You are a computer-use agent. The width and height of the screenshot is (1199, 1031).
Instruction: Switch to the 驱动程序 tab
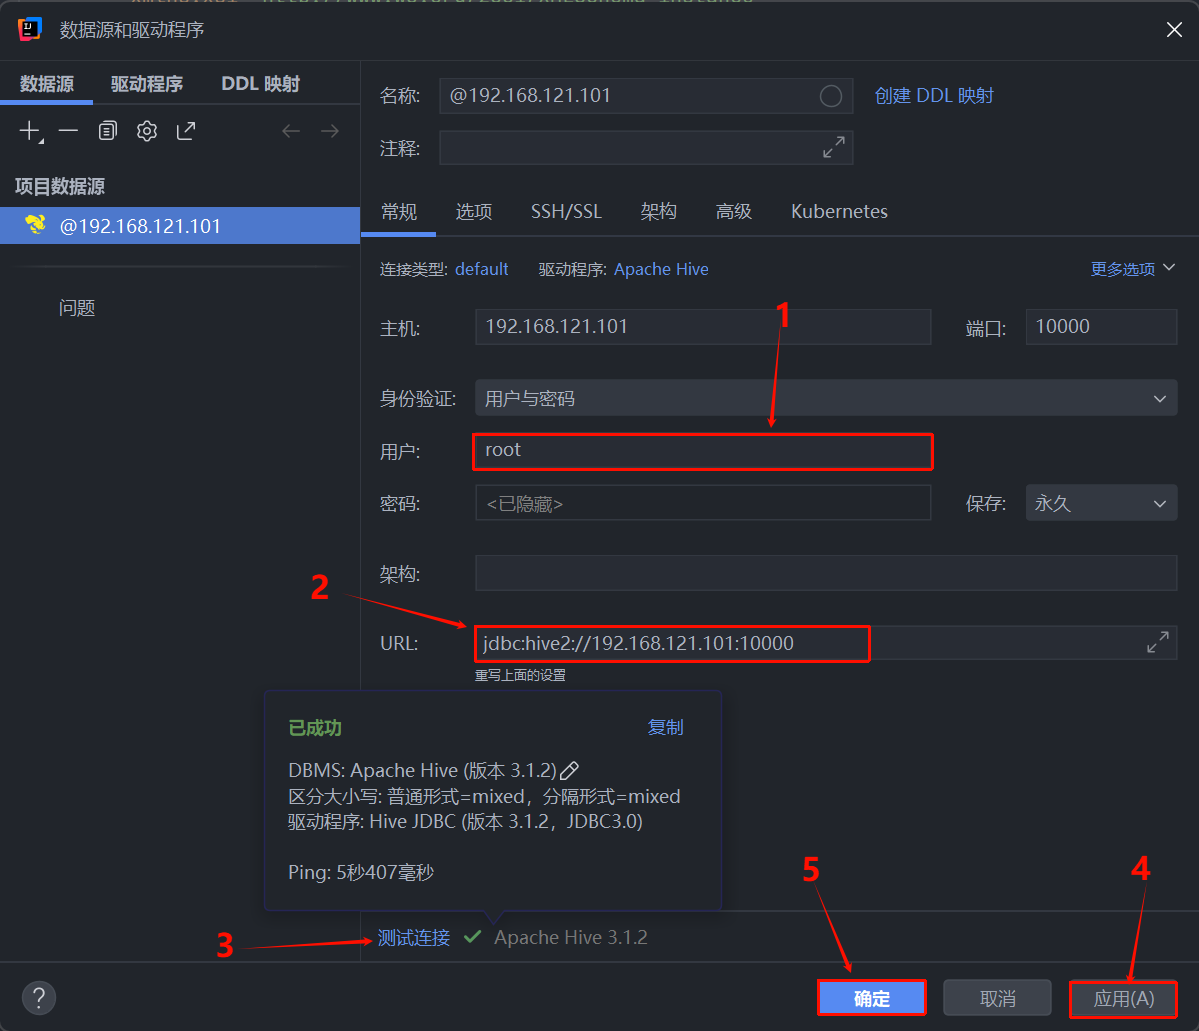(147, 84)
